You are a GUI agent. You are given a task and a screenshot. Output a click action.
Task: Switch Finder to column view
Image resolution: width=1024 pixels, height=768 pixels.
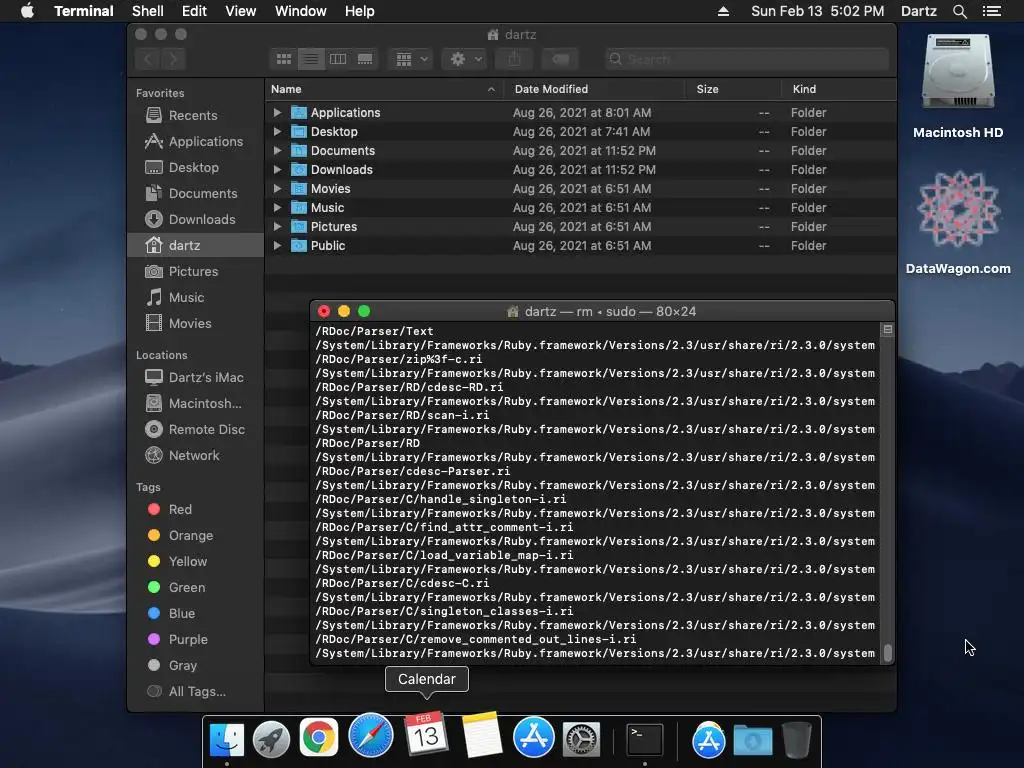click(x=338, y=59)
